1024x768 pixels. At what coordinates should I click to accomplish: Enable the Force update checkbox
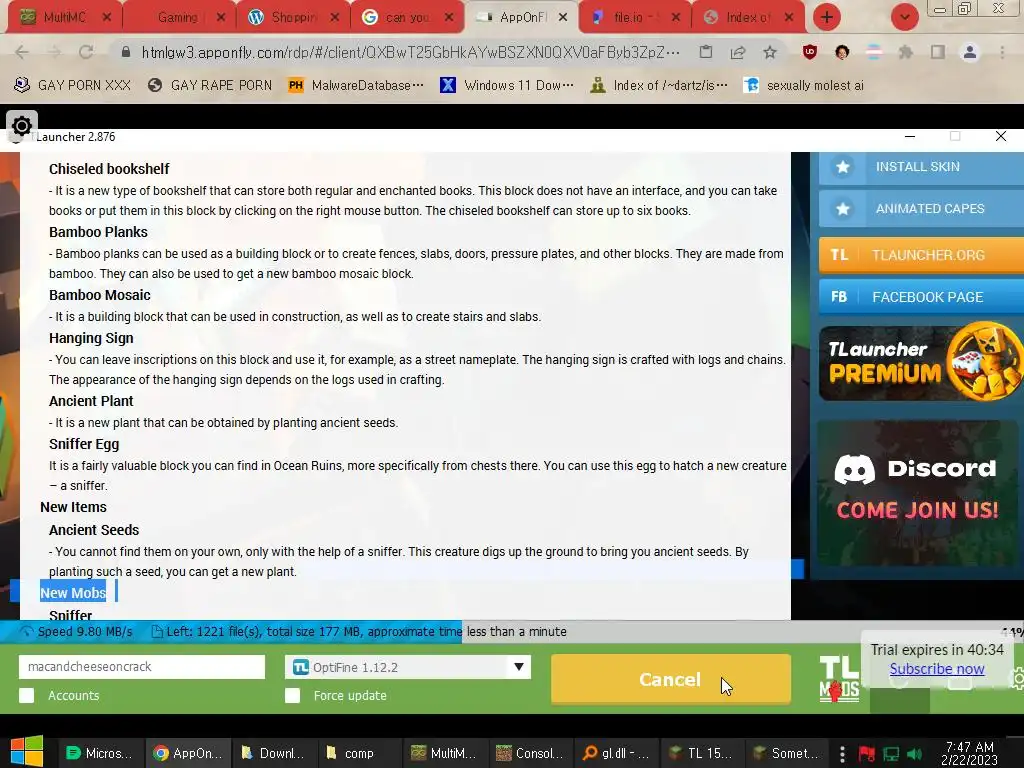293,696
